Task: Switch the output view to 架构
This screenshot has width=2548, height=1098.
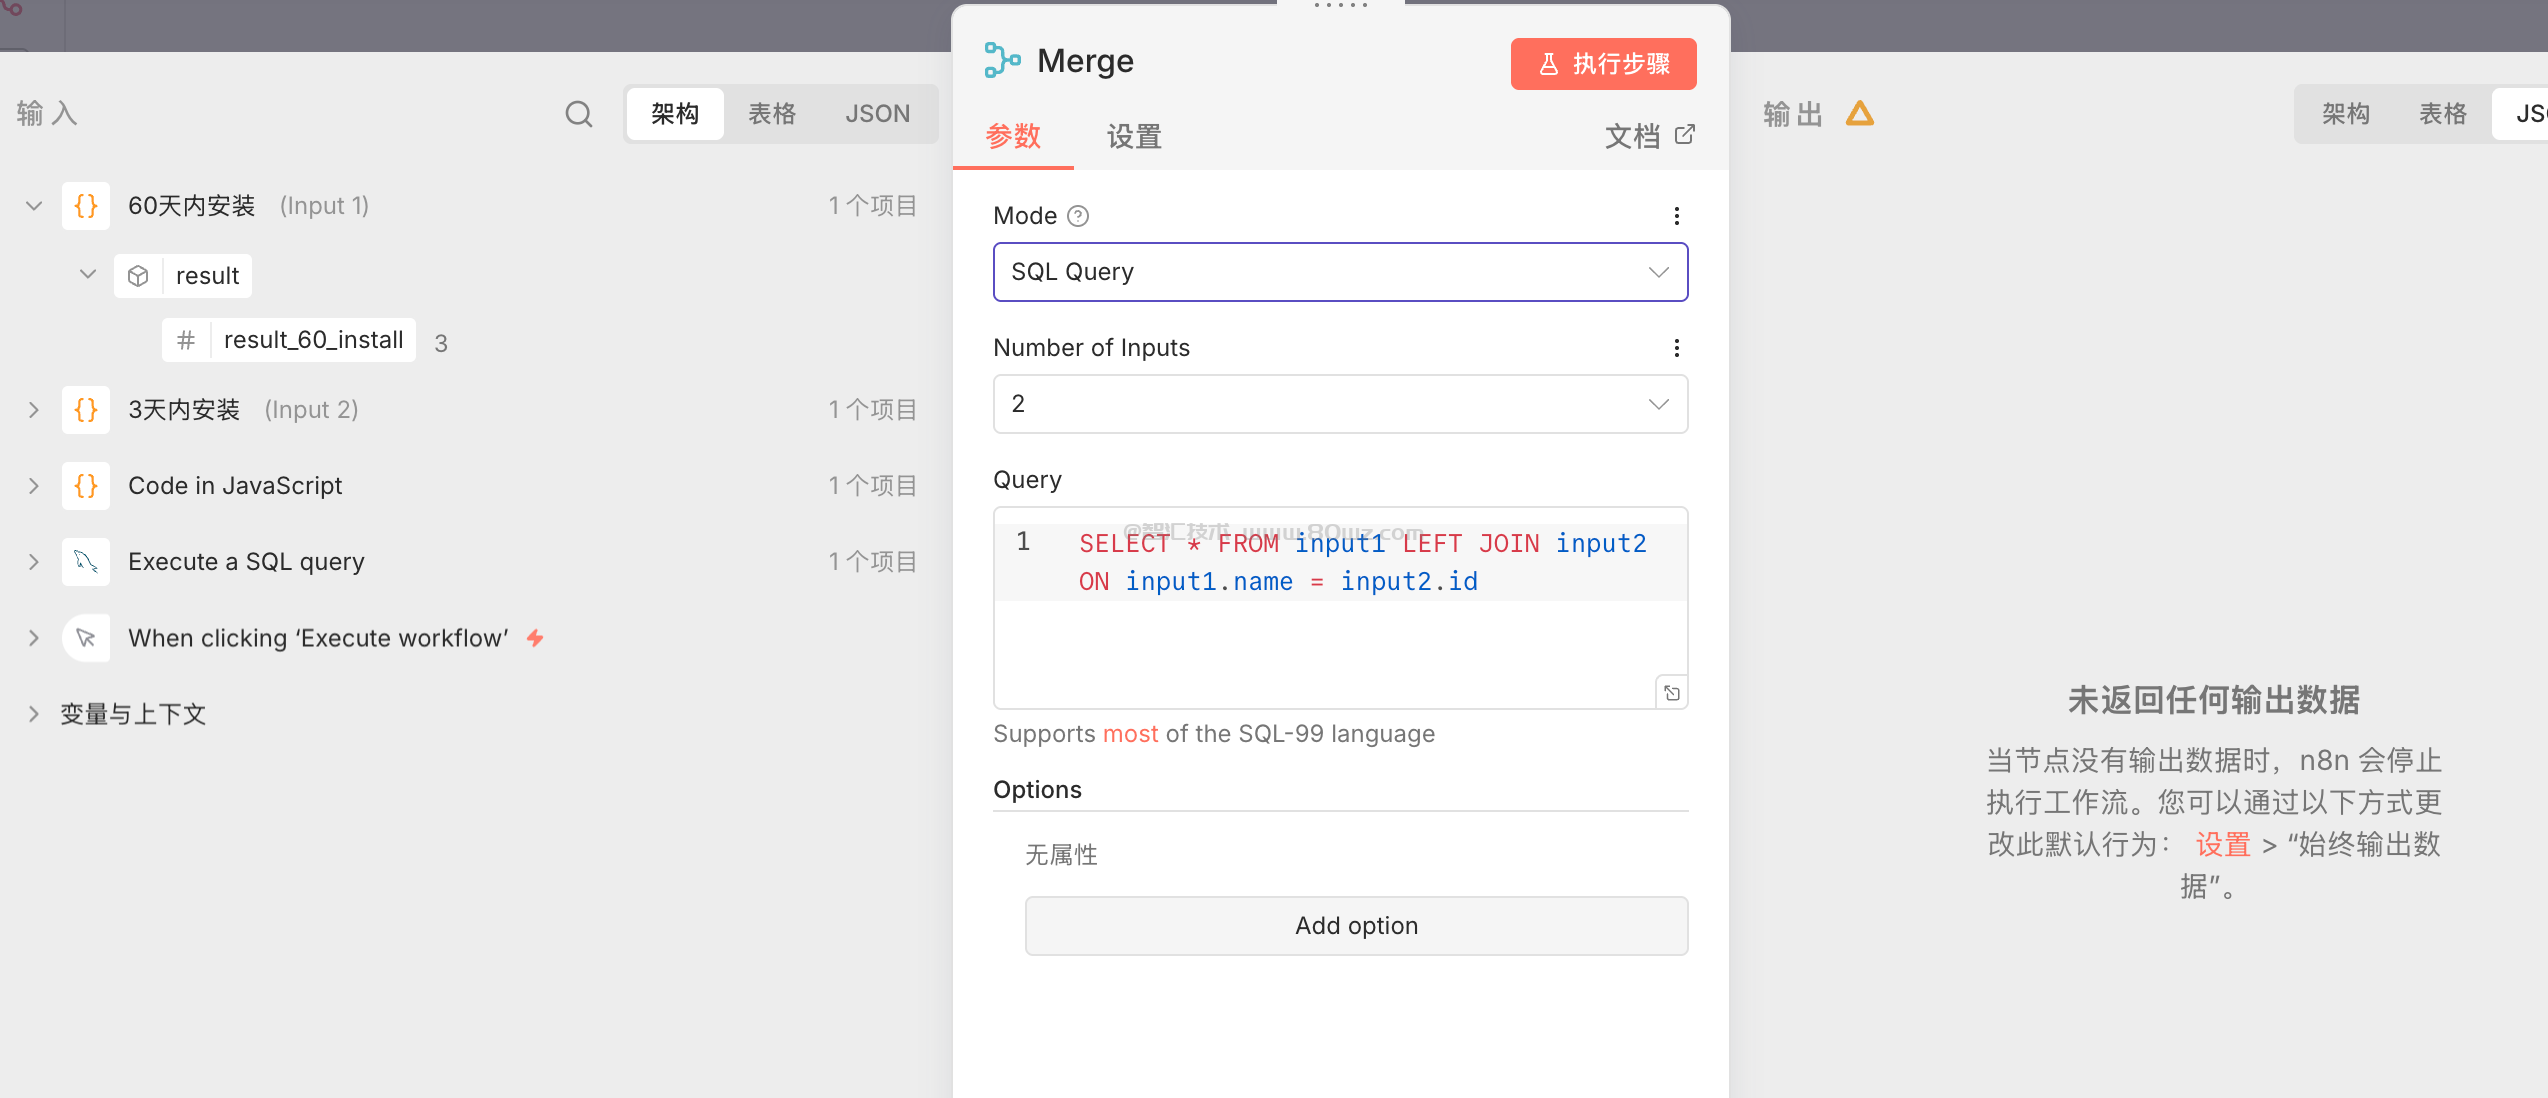Action: click(2345, 114)
